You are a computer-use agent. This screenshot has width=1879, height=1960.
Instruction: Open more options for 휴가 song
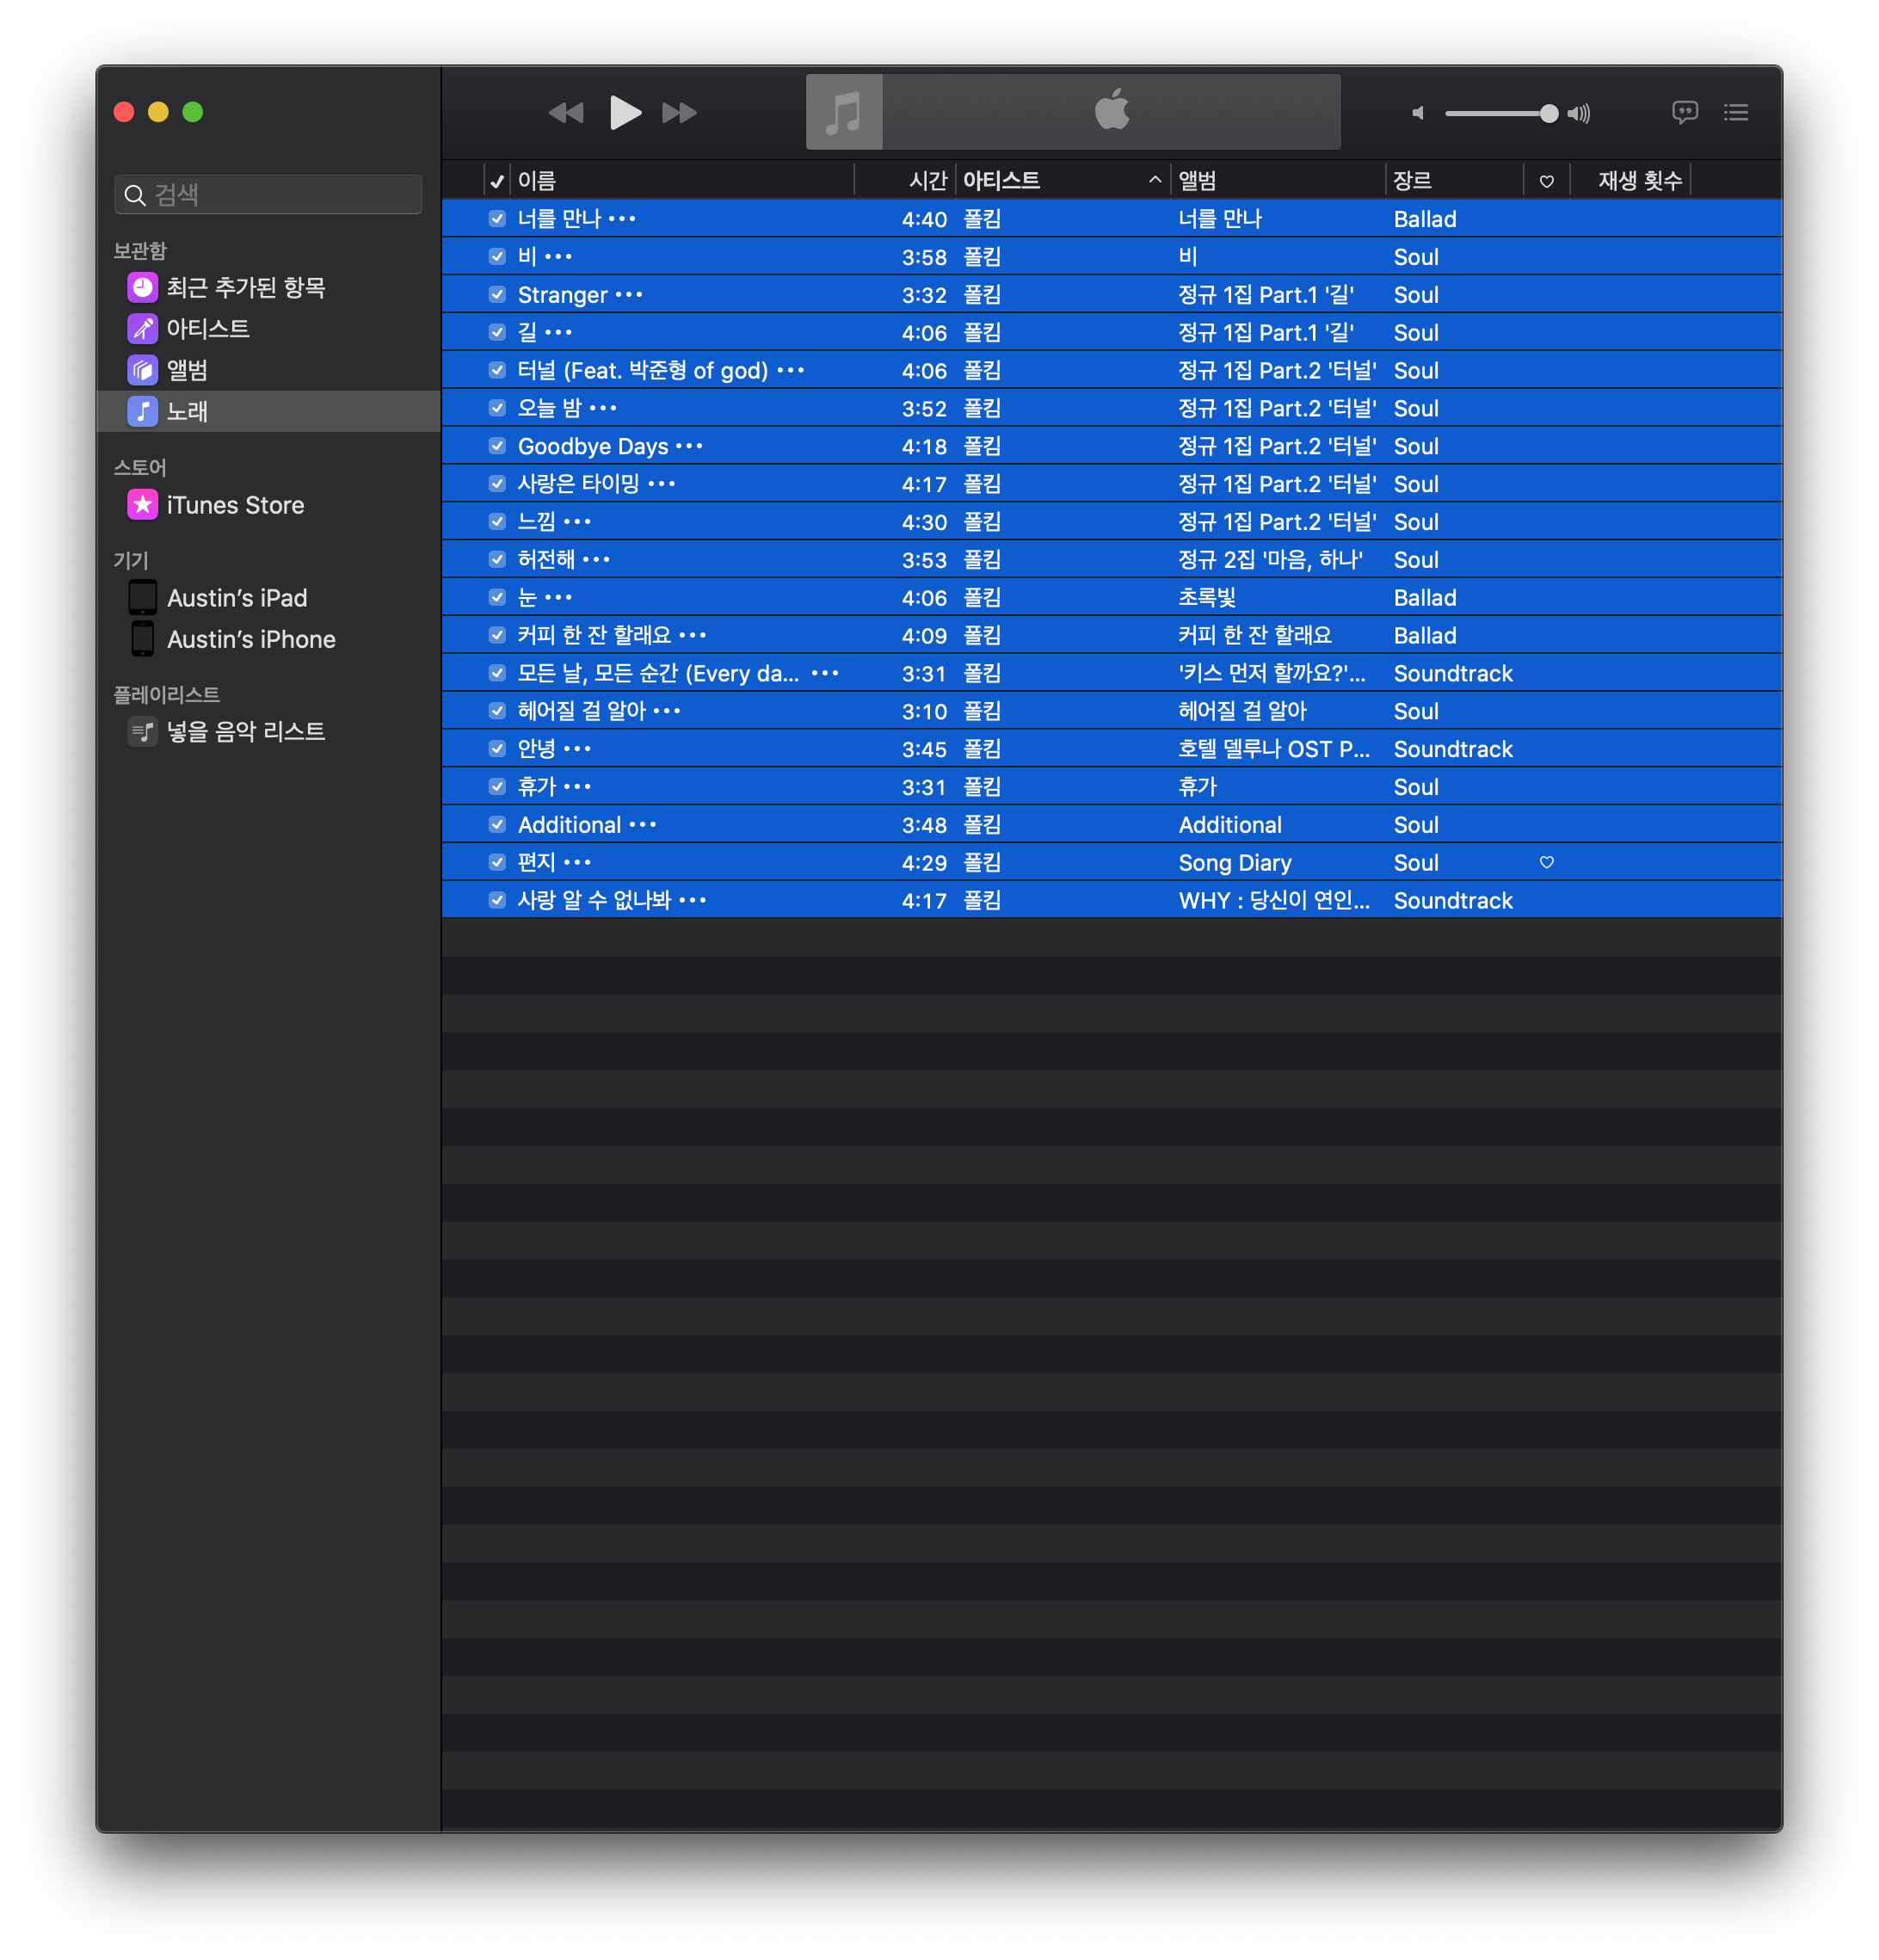pyautogui.click(x=578, y=787)
